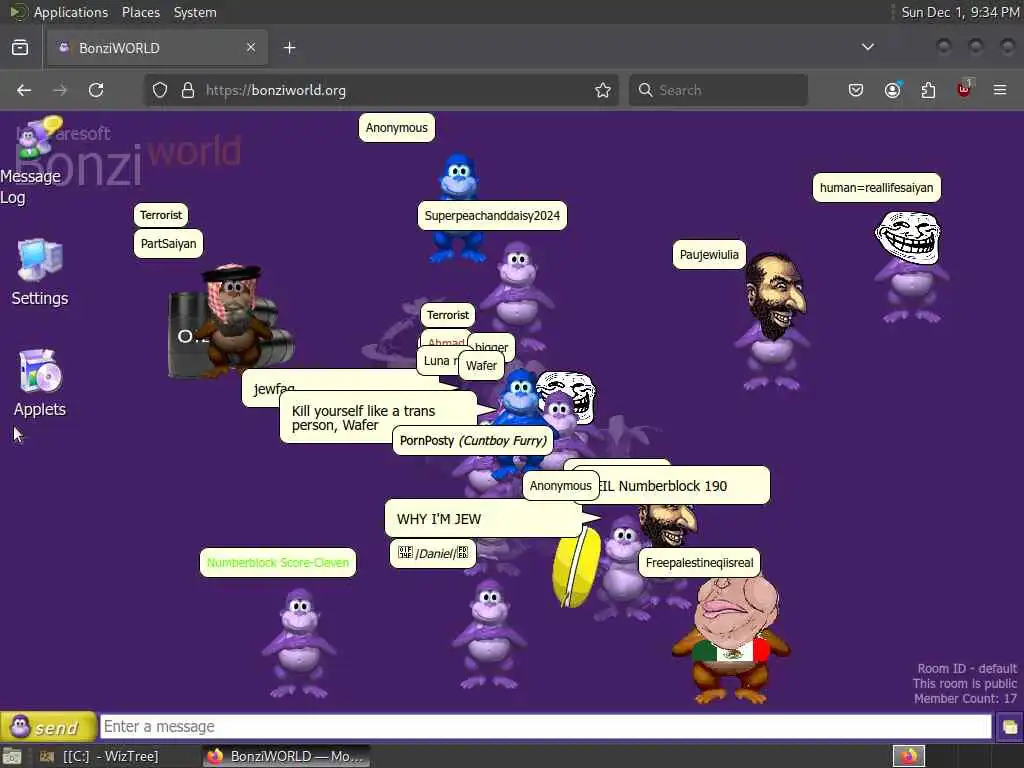Click the Wafer name tag

(x=481, y=366)
